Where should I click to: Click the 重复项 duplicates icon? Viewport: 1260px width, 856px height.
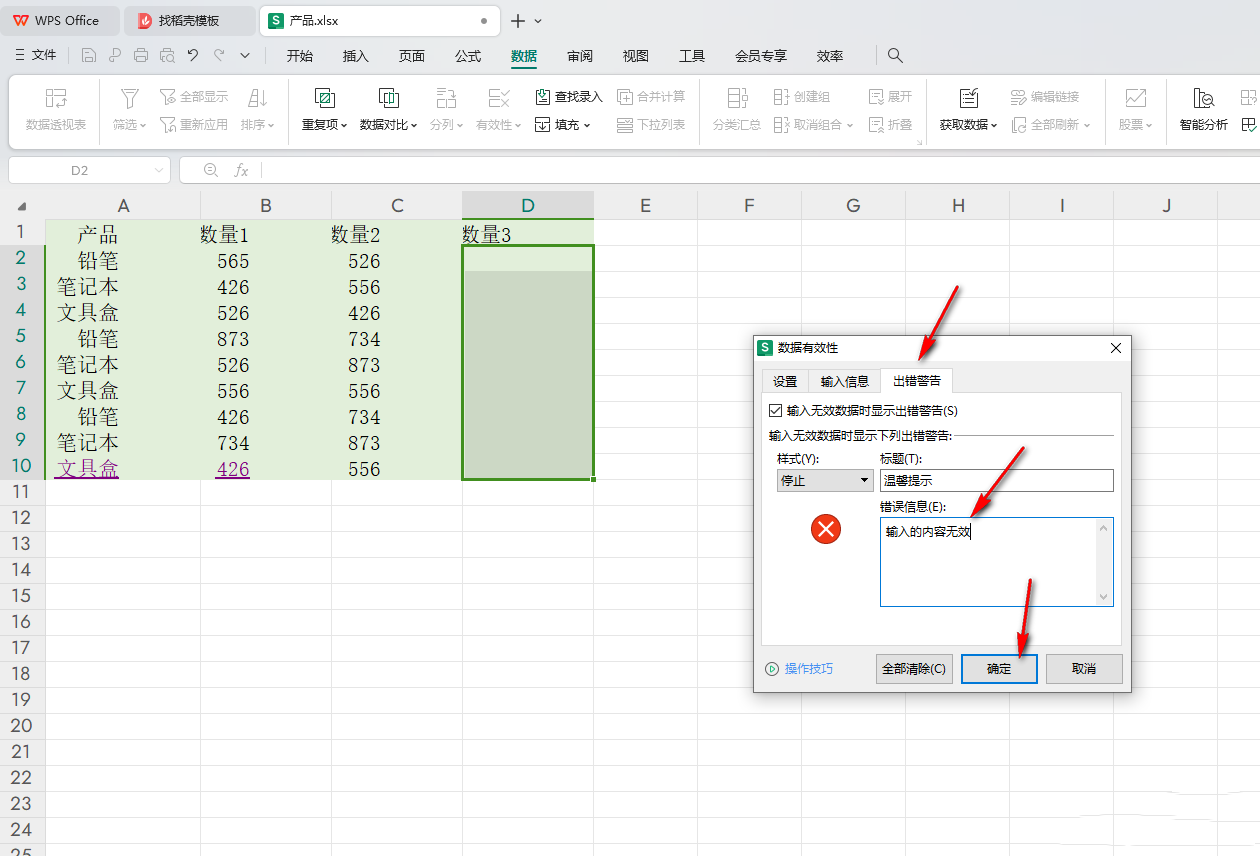[x=325, y=98]
